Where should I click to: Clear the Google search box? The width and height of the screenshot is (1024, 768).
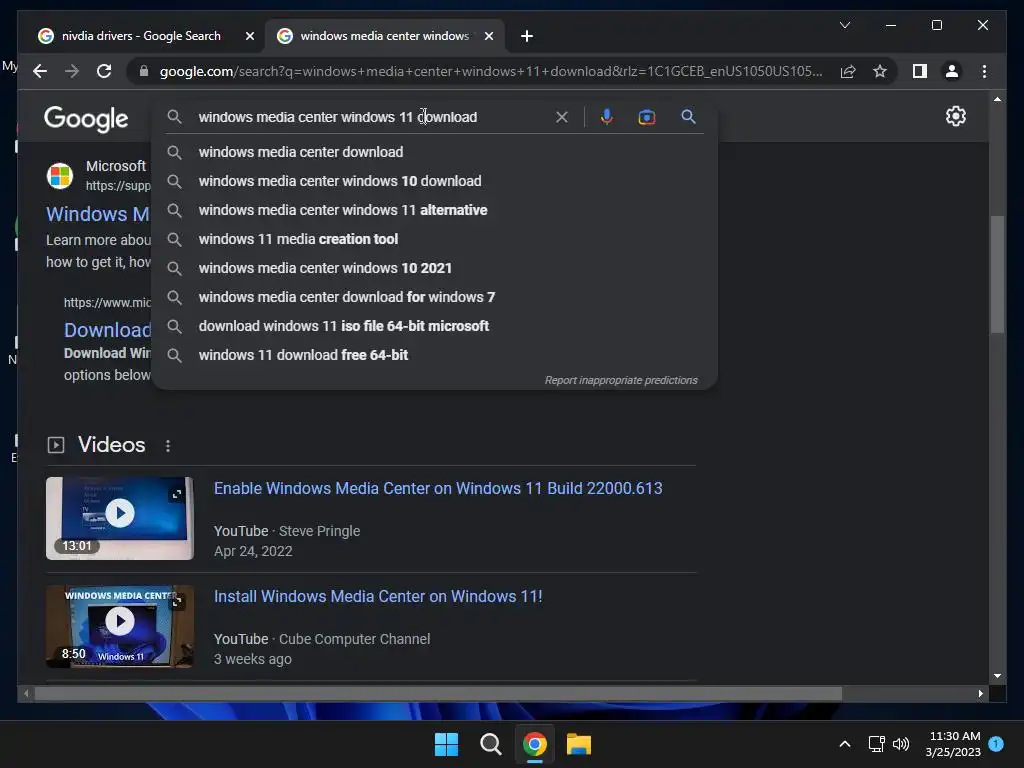coord(562,117)
